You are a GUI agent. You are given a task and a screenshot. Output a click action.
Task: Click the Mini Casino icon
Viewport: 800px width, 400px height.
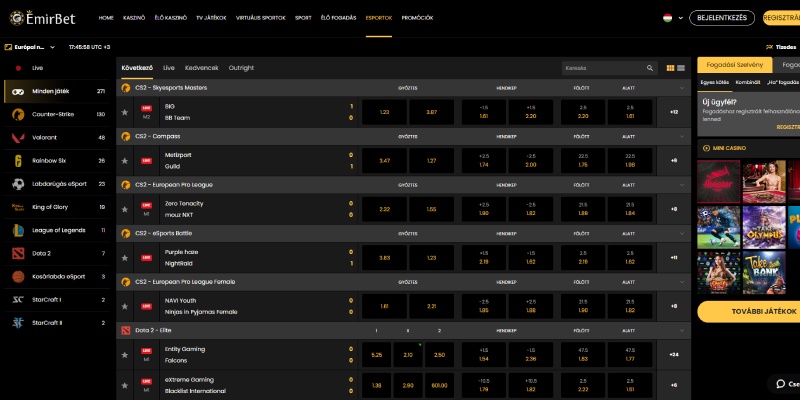(x=706, y=148)
